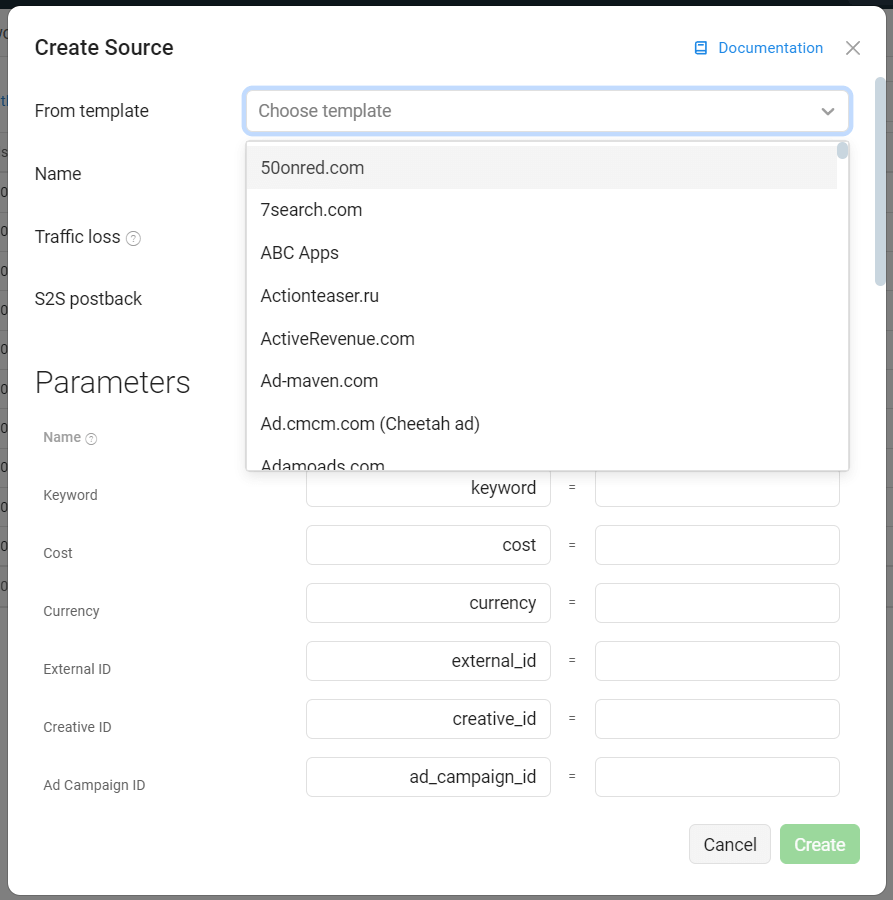The height and width of the screenshot is (900, 893).
Task: Click the template dropdown chevron arrow
Action: (x=828, y=111)
